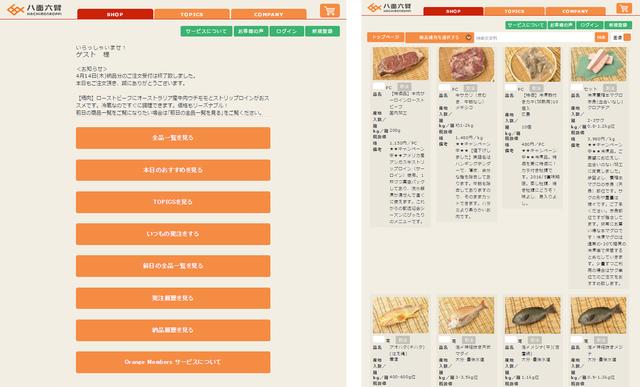Open the strip loin steak product photo
The height and width of the screenshot is (387, 640).
[400, 64]
